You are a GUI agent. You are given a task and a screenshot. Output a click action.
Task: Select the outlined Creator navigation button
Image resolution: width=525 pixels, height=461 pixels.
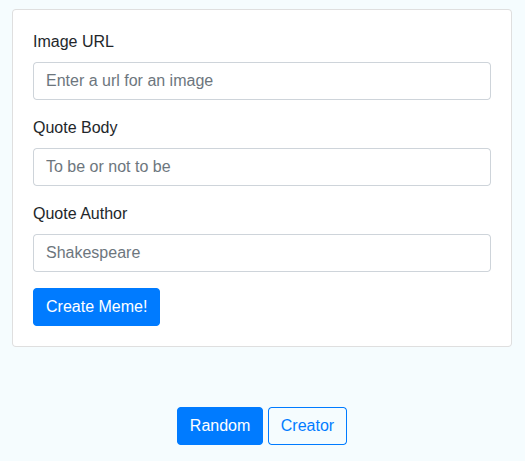(307, 426)
